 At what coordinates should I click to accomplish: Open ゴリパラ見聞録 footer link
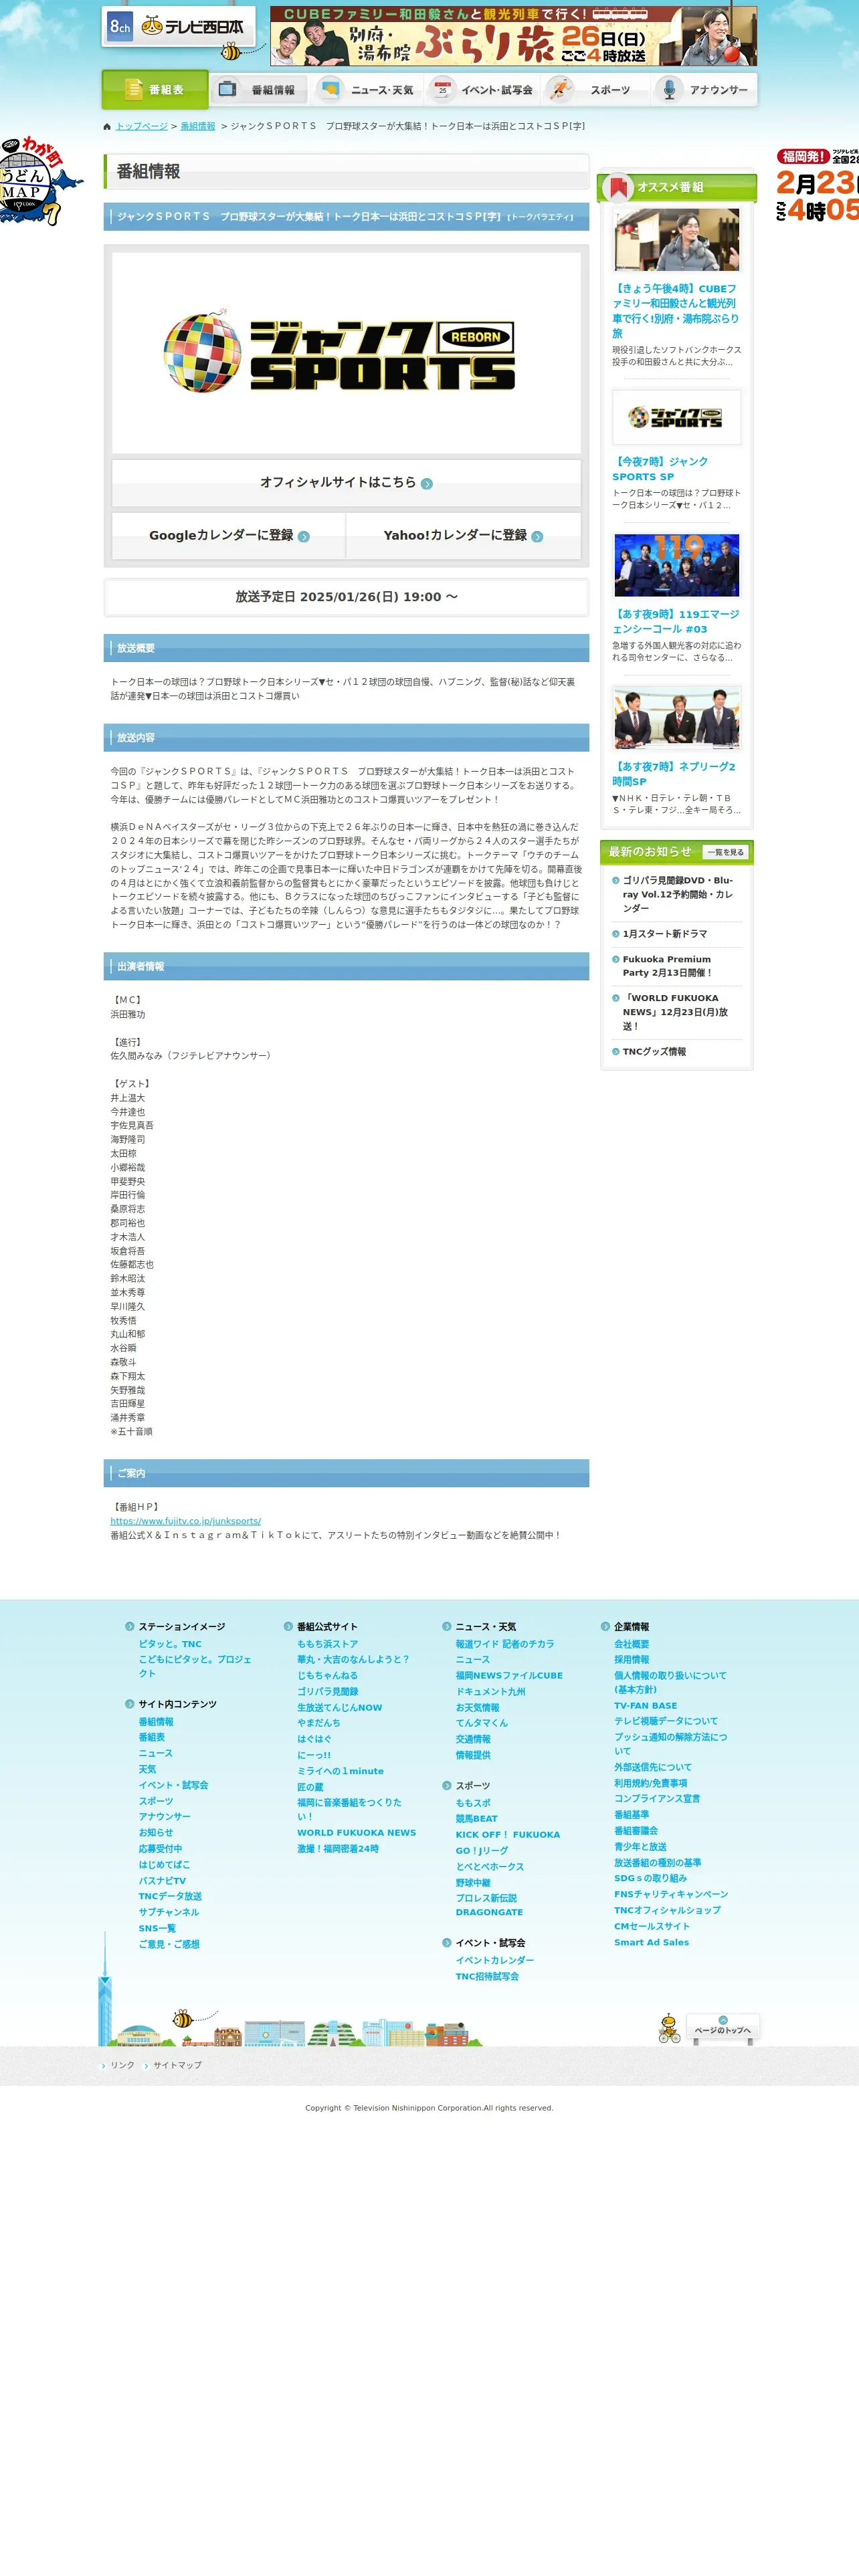tap(327, 1692)
